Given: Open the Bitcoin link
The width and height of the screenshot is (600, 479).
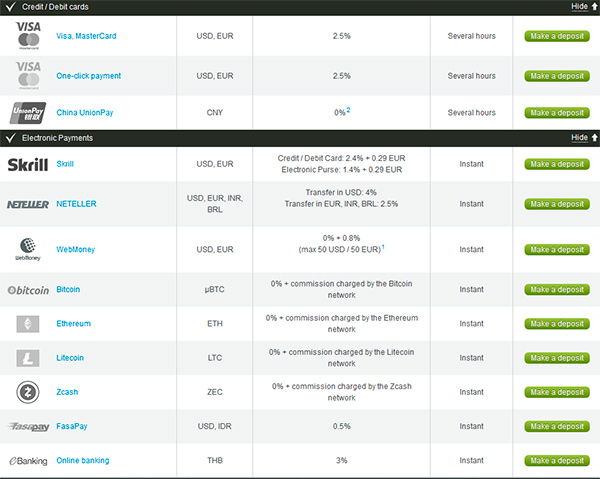Looking at the screenshot, I should (x=68, y=289).
